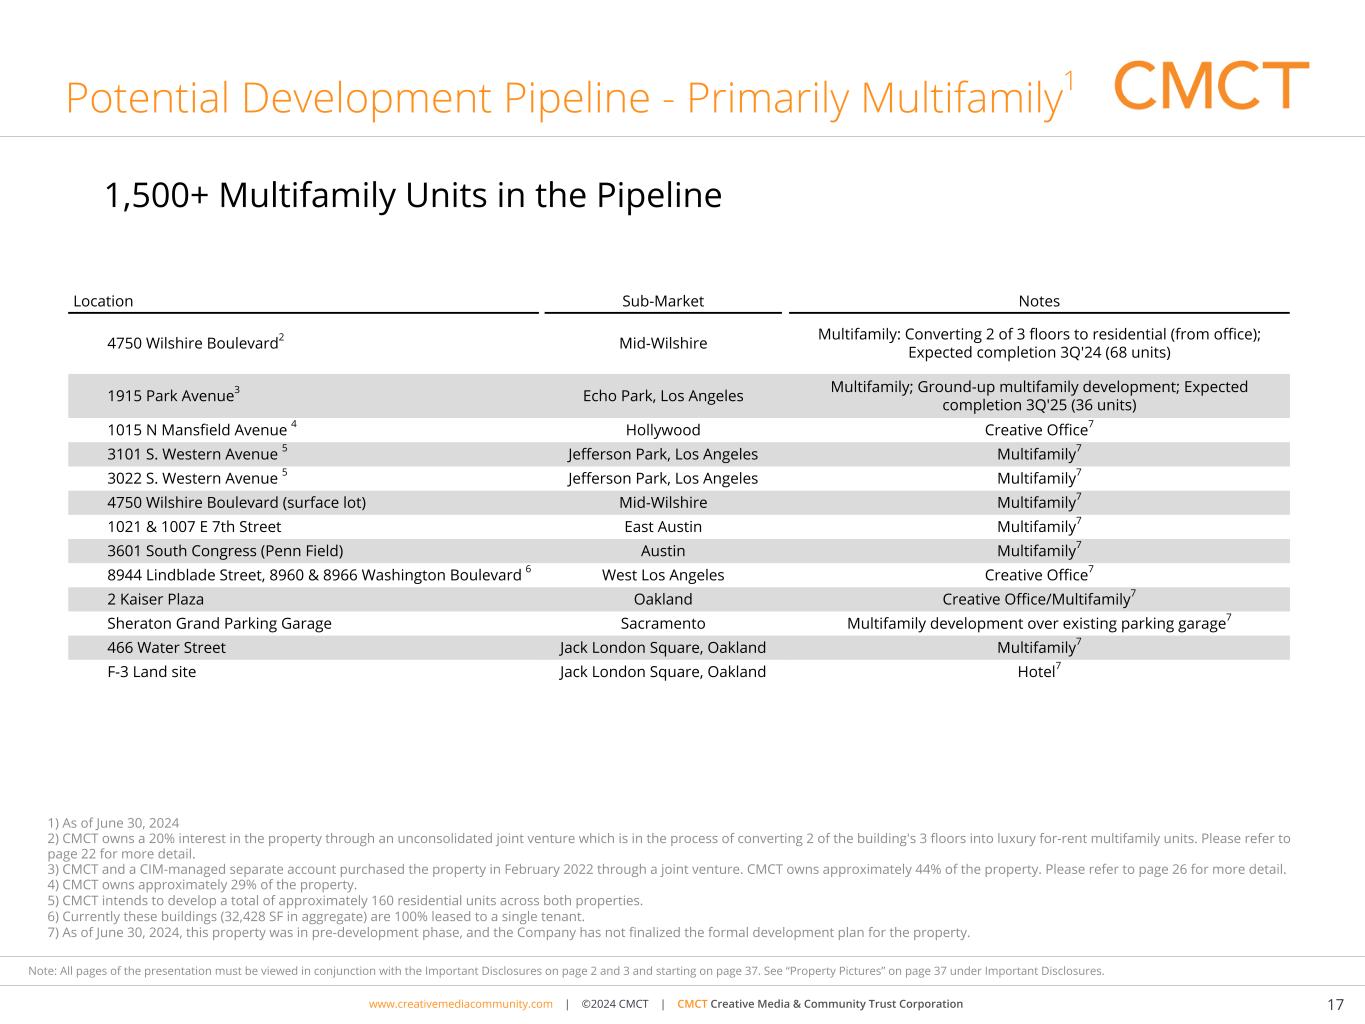This screenshot has width=1365, height=1024.
Task: Select the "1,500+ Multifamily Units" heading
Action: (x=412, y=195)
